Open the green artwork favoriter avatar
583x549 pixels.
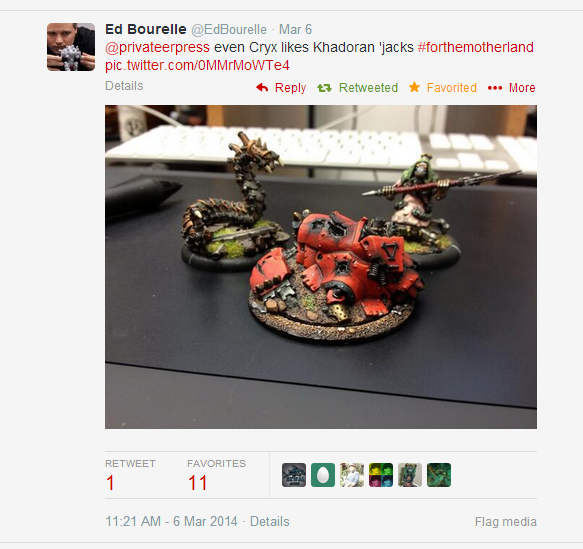(x=439, y=475)
